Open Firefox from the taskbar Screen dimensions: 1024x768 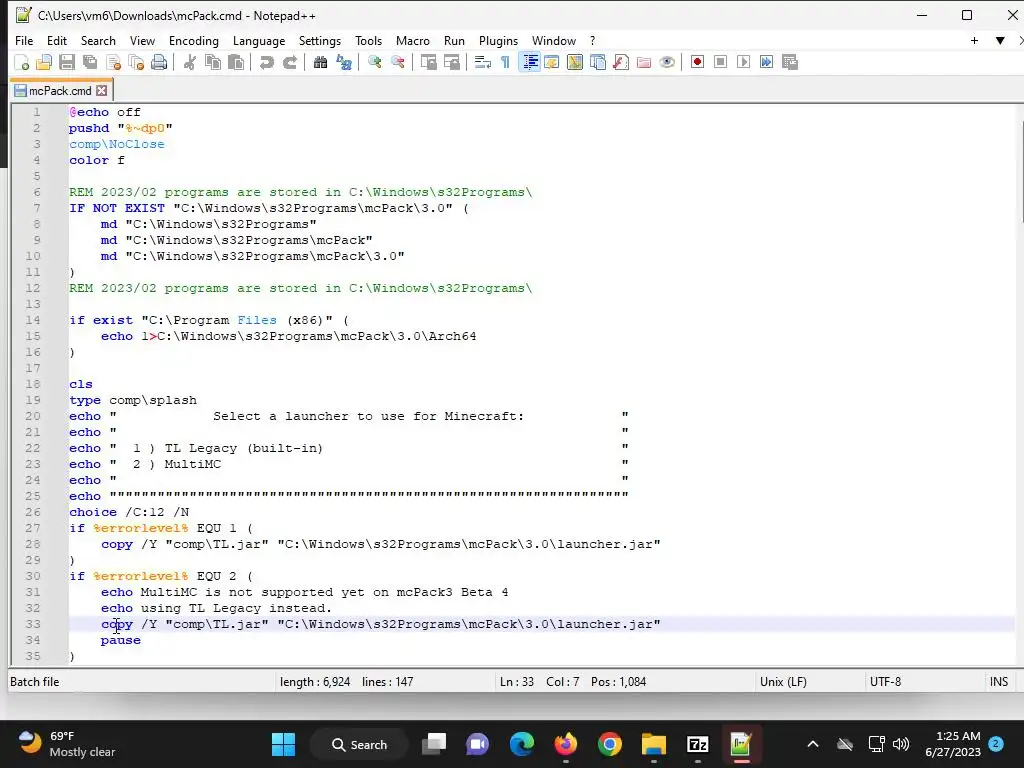(x=566, y=744)
